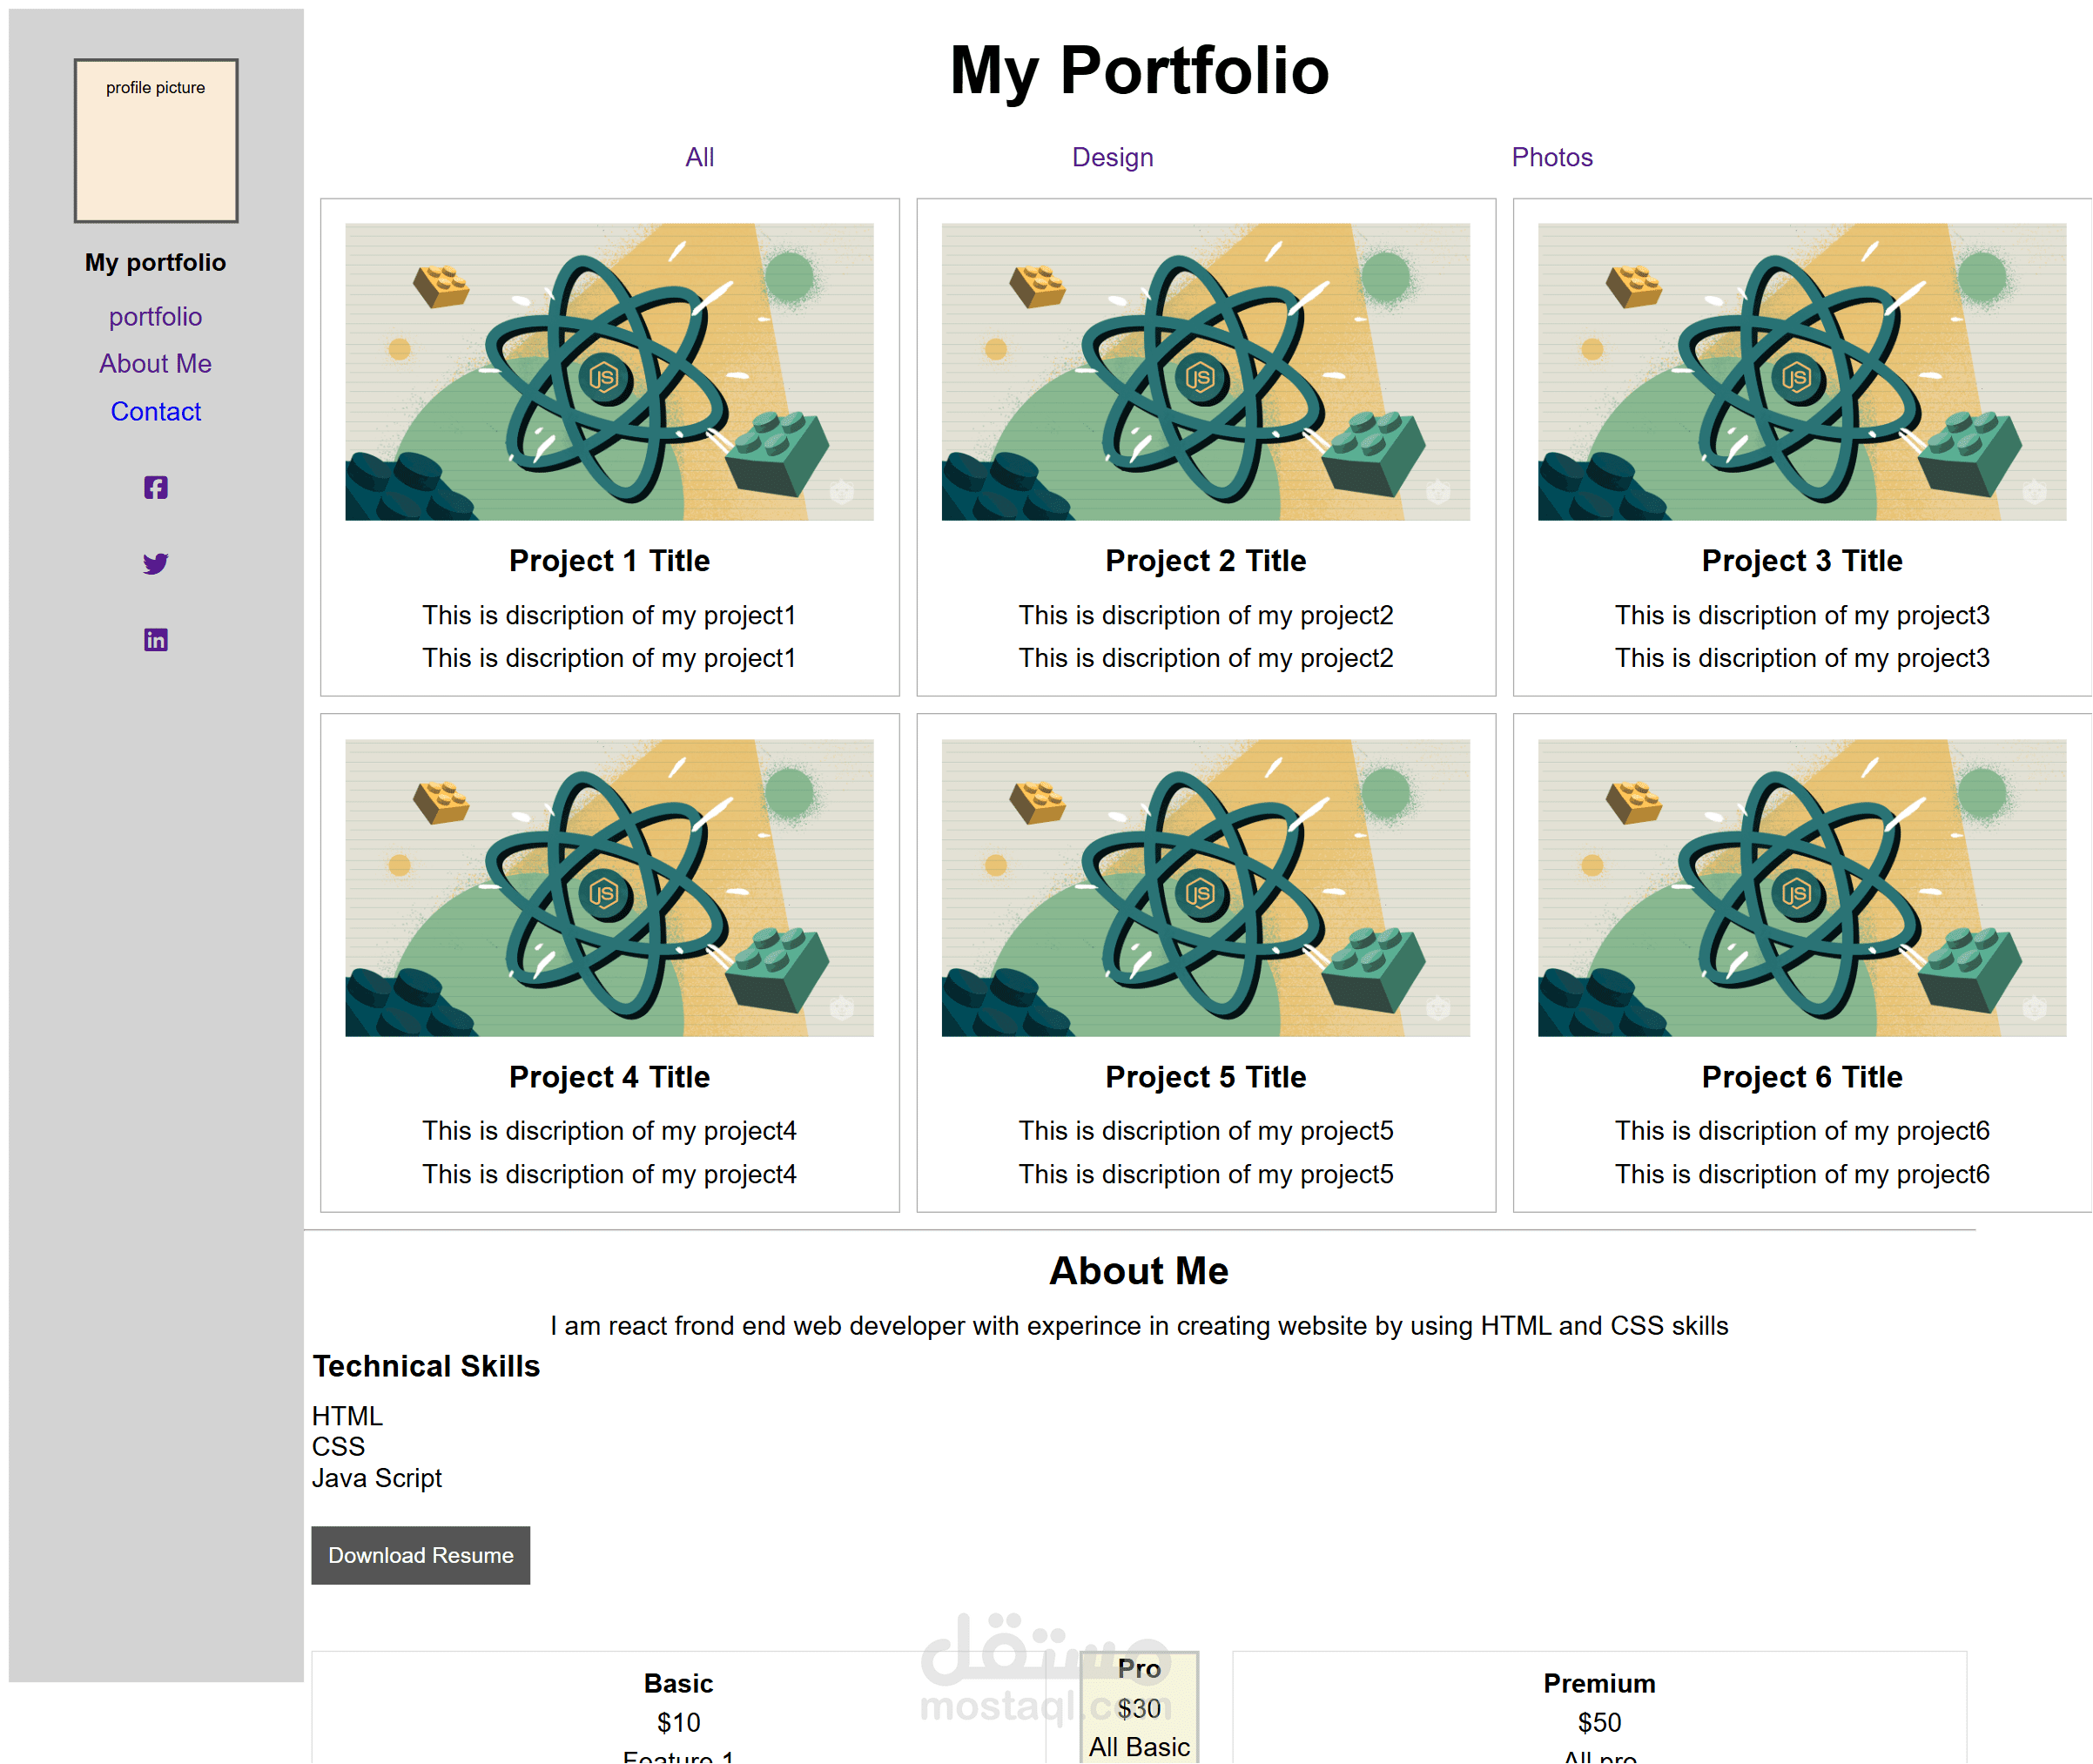Open the Contact navigation link

pyautogui.click(x=155, y=411)
